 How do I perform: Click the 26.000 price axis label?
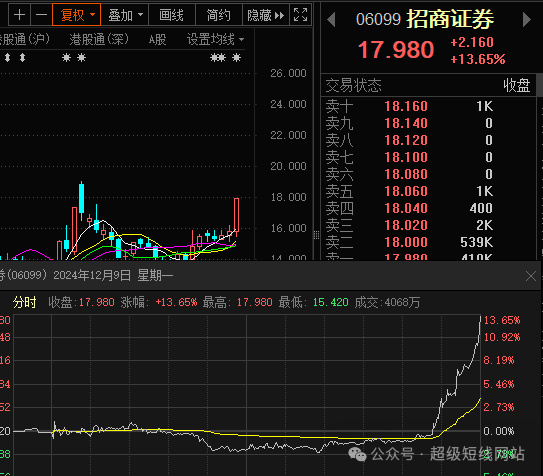click(288, 73)
